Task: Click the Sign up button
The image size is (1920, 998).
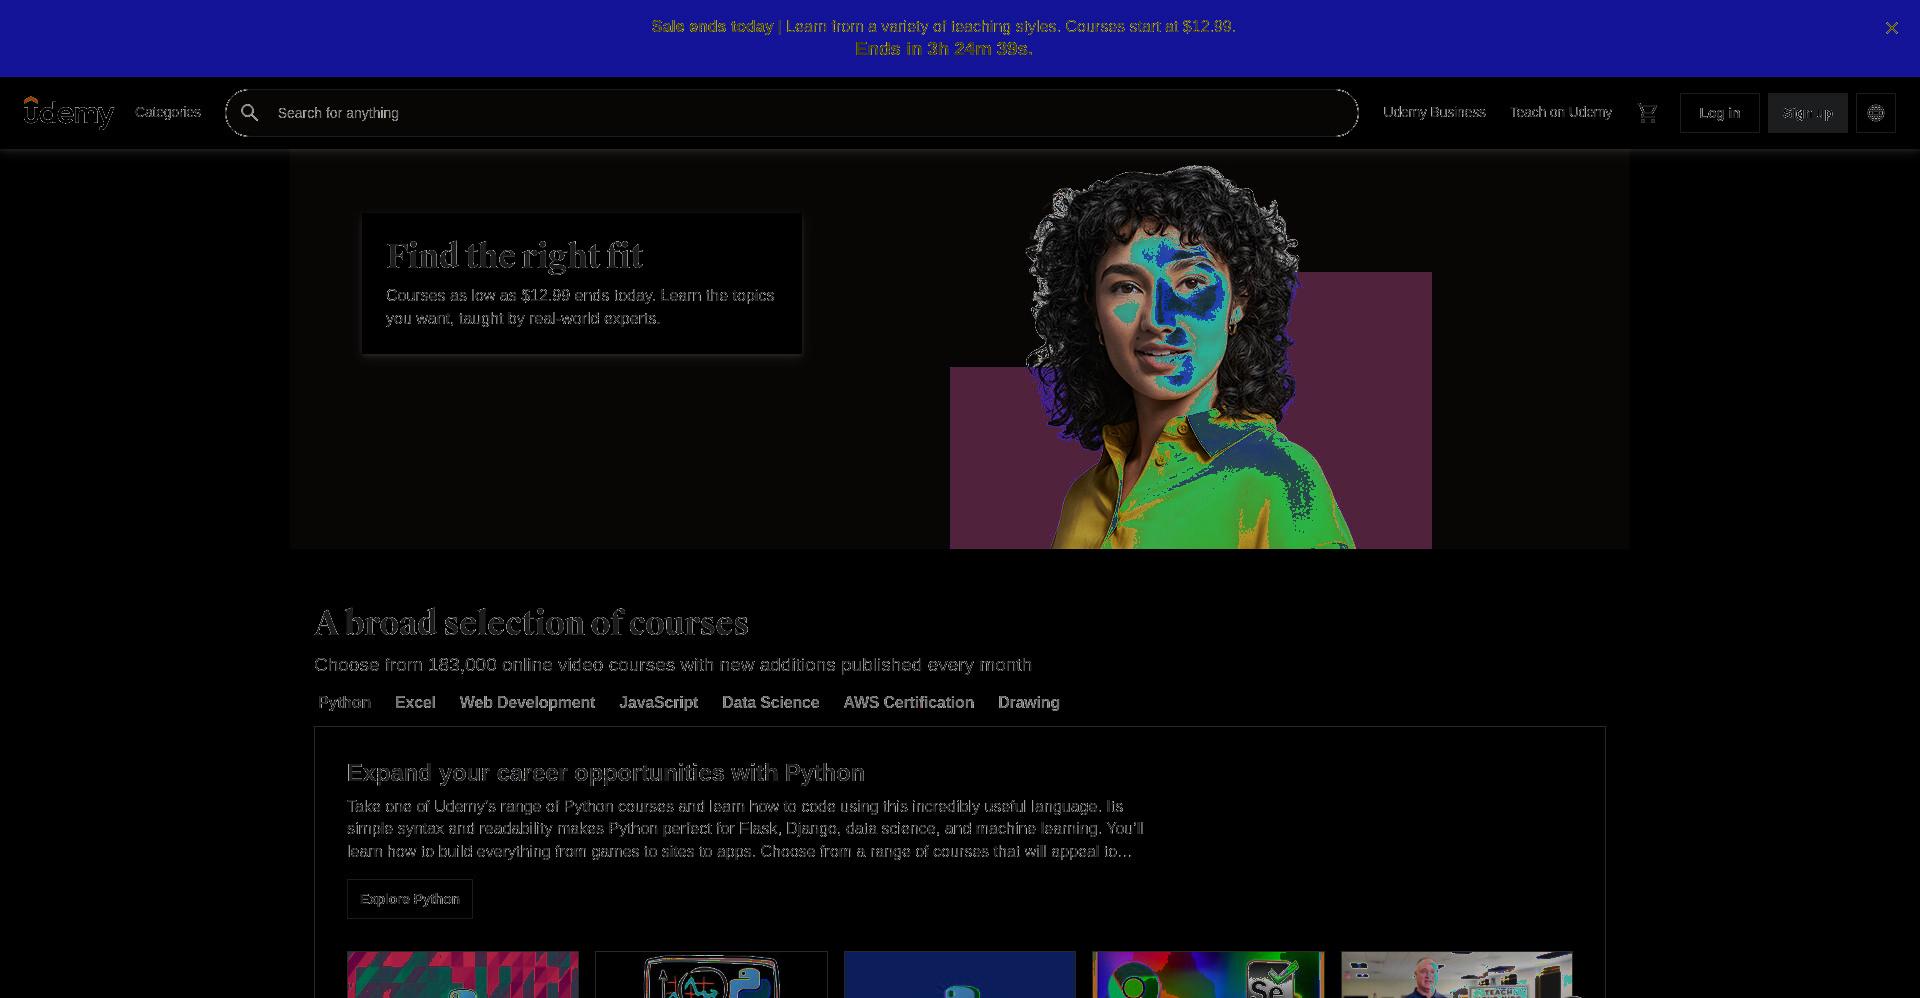Action: [1808, 113]
